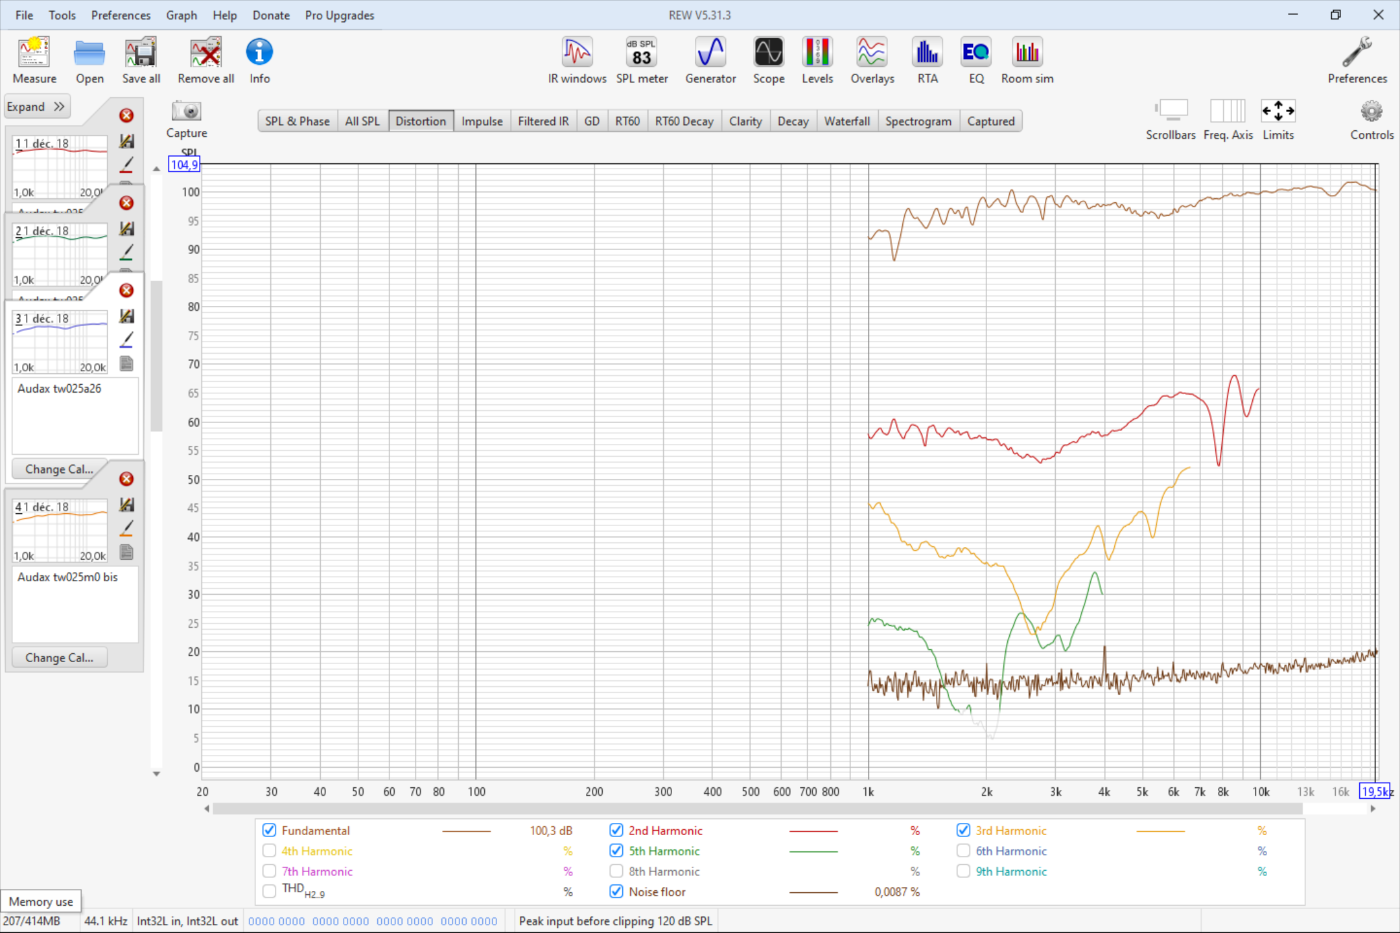Open graph Controls gear panel
The image size is (1400, 933).
1371,112
